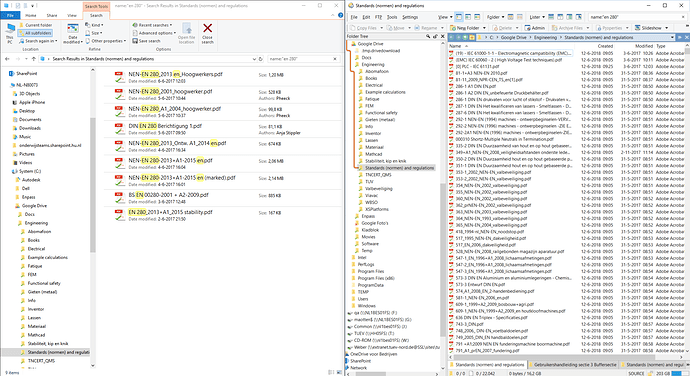Image resolution: width=690 pixels, height=376 pixels.
Task: Select the Gebruikershandleiding sectie 3 folder tab
Action: coord(575,365)
